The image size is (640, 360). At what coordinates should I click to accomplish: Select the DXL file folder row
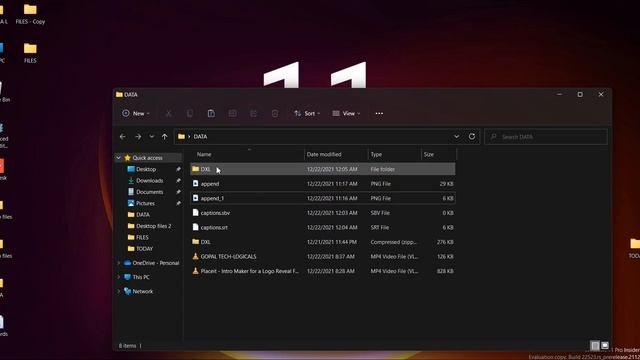tap(322, 169)
